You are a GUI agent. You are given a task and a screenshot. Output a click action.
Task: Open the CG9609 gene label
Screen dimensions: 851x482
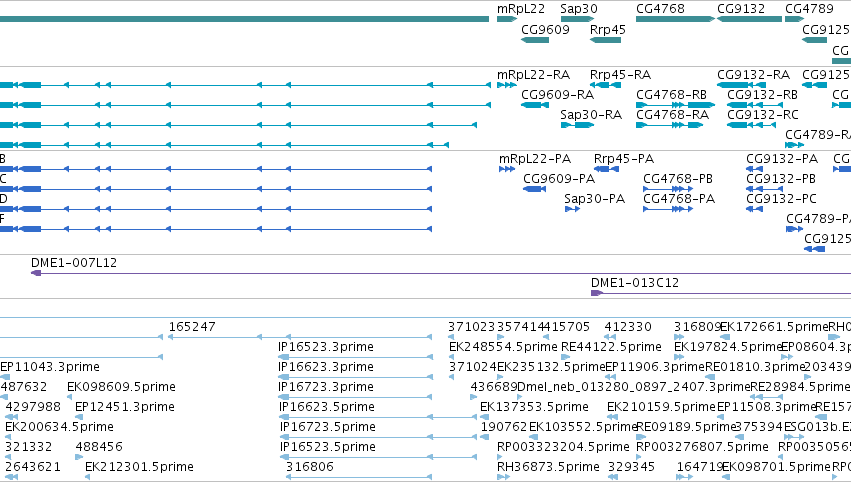545,29
